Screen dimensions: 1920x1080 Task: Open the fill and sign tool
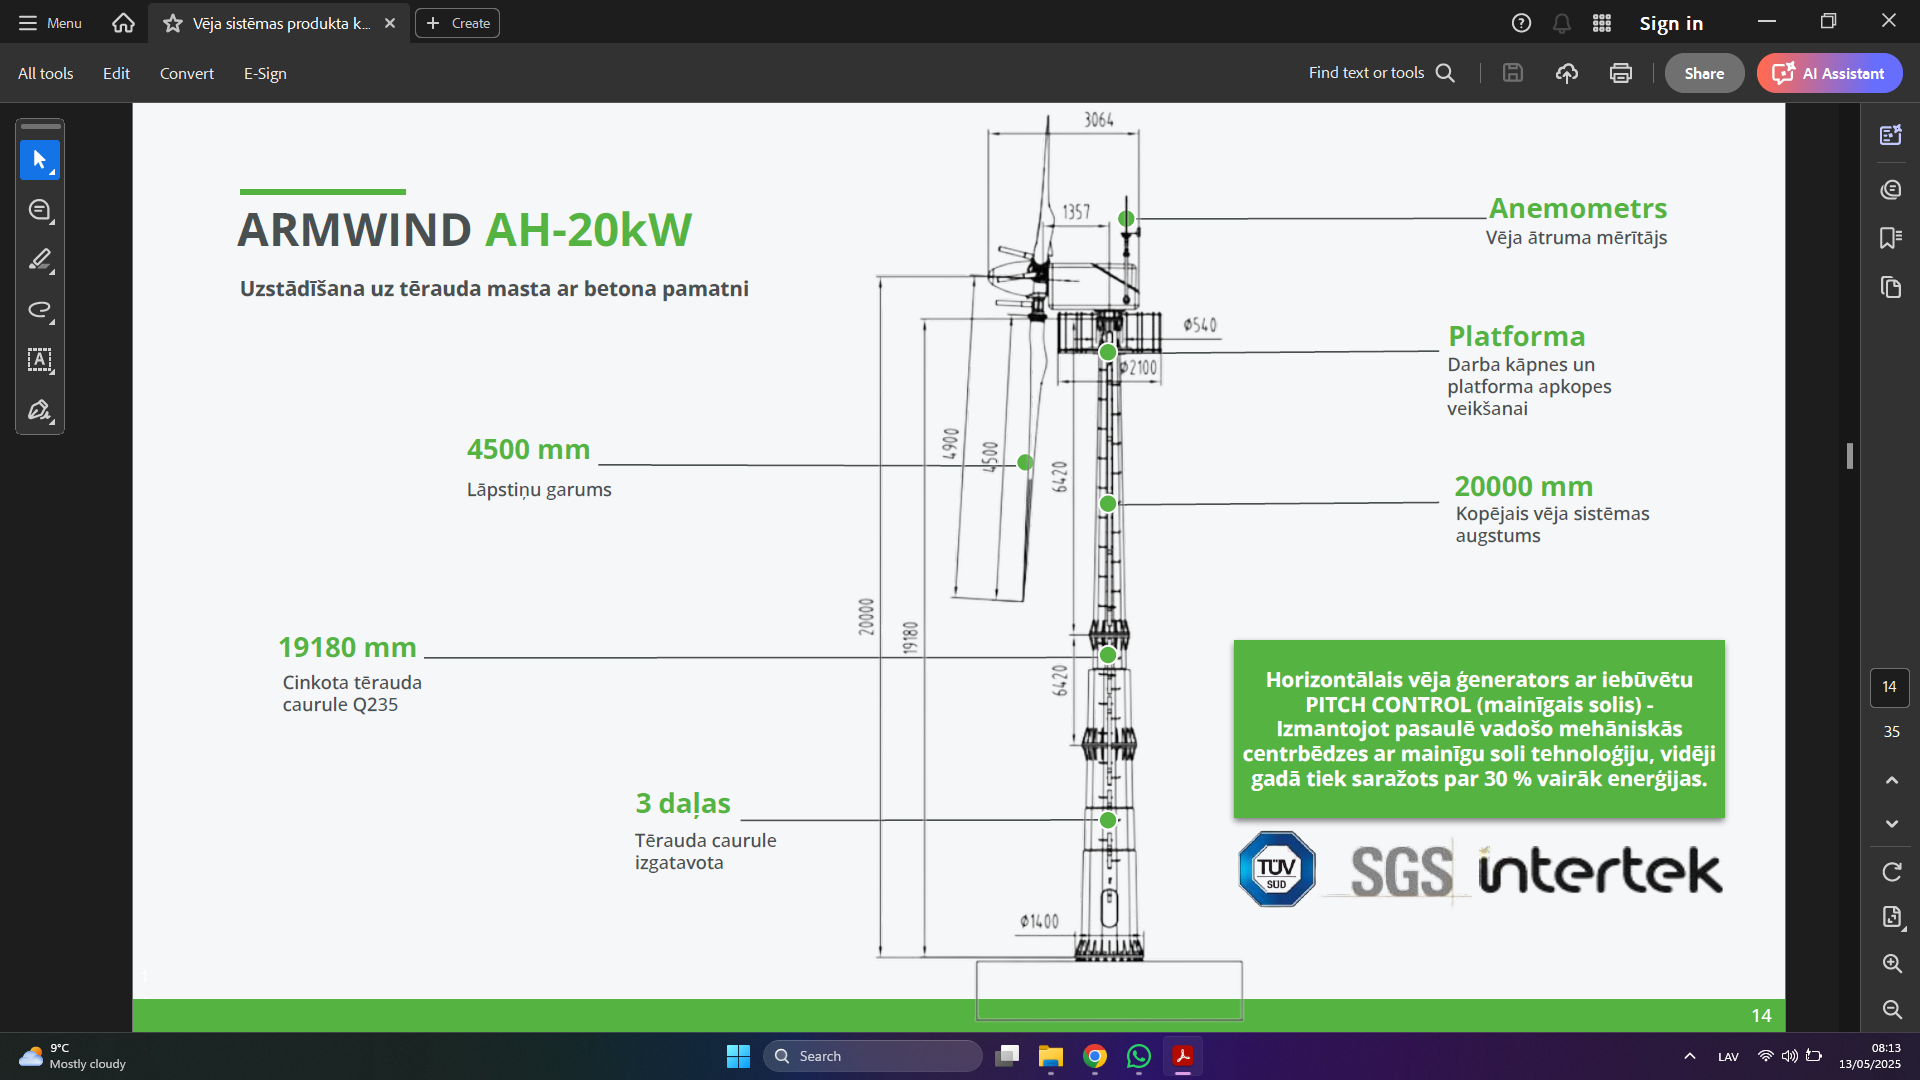point(39,410)
